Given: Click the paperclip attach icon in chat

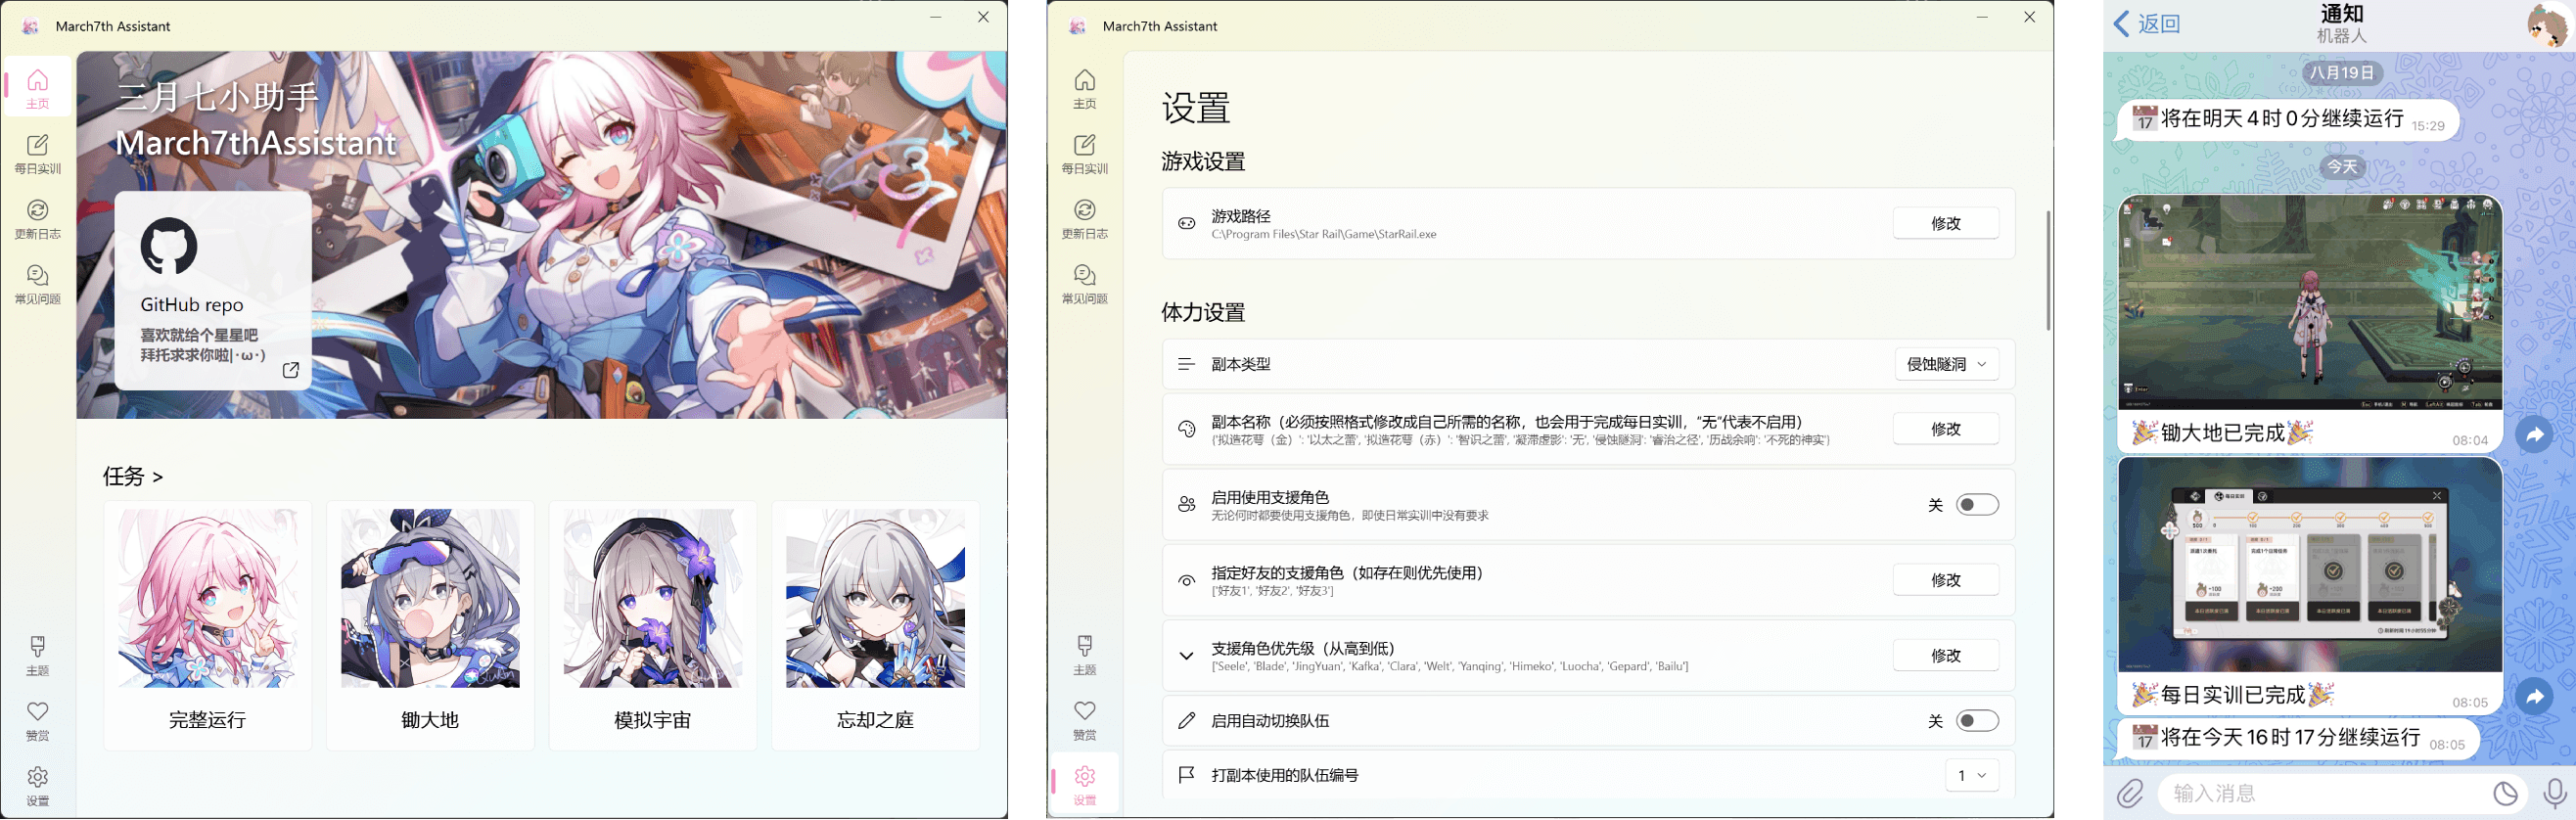Looking at the screenshot, I should (2129, 793).
